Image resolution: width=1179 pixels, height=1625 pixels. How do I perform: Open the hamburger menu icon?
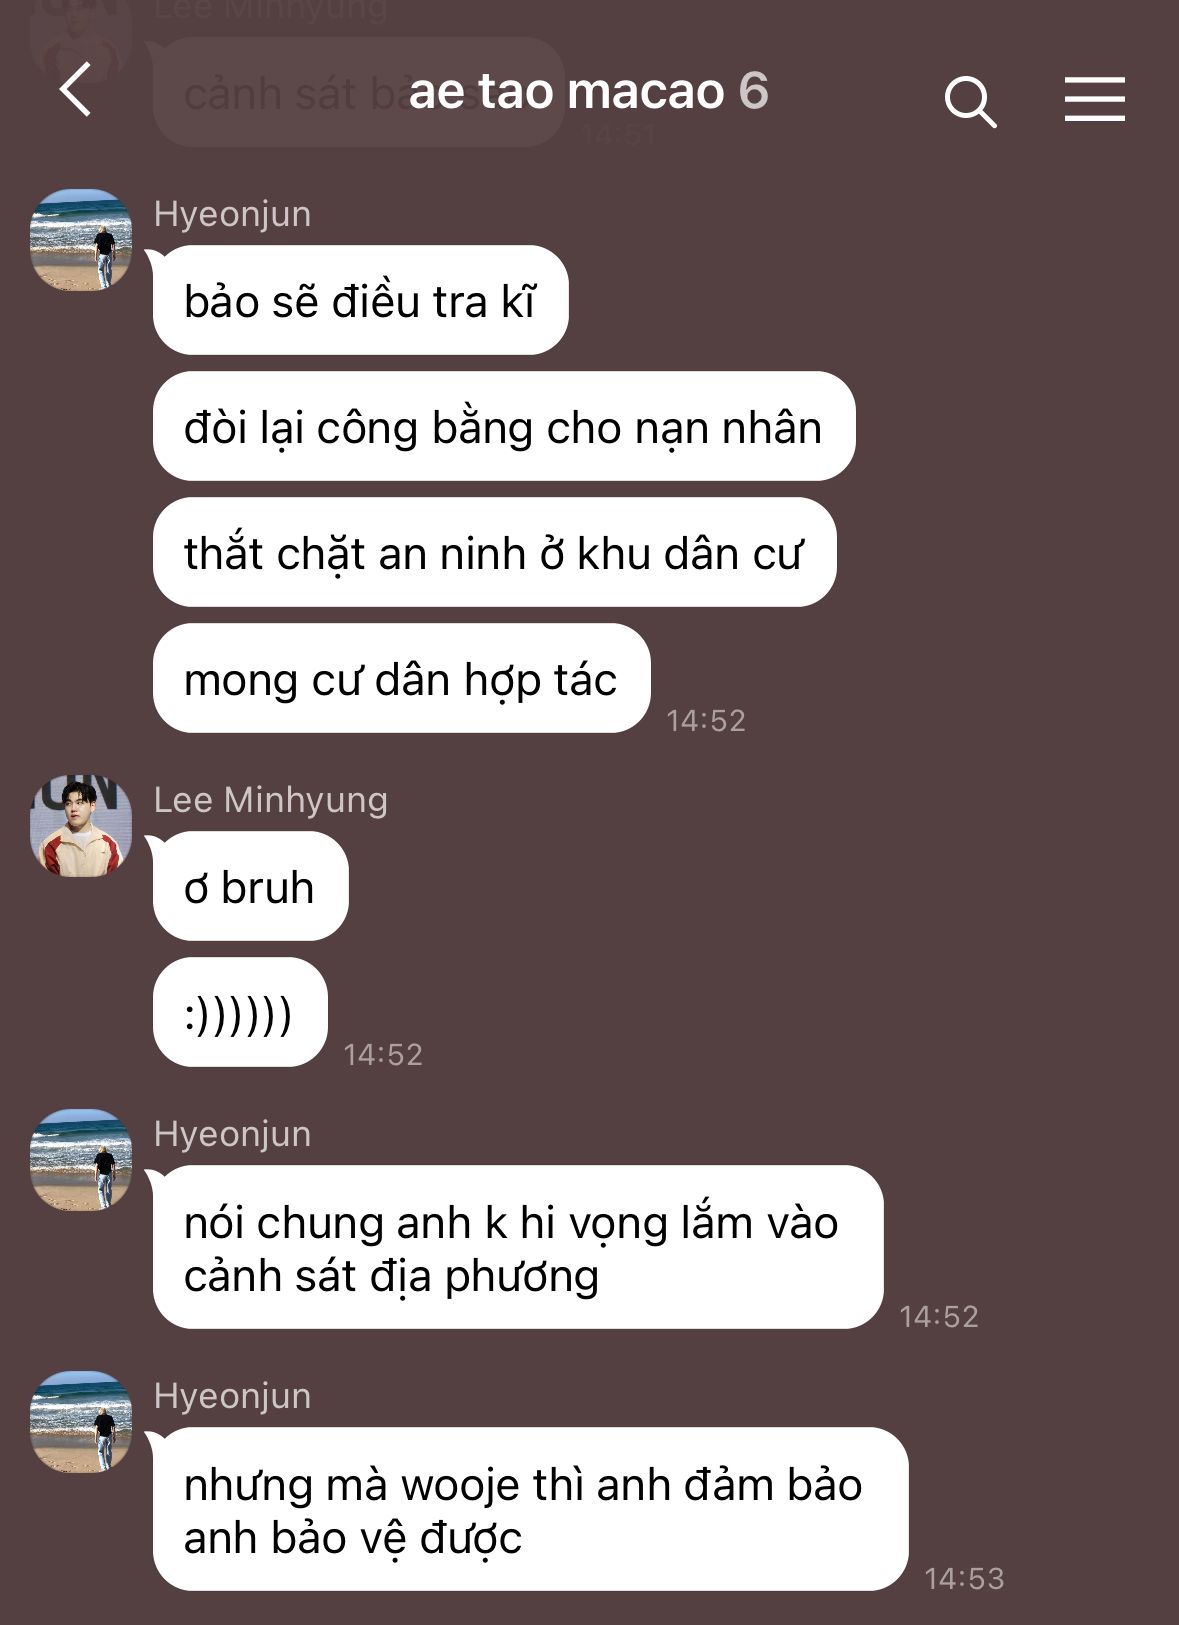(1094, 99)
